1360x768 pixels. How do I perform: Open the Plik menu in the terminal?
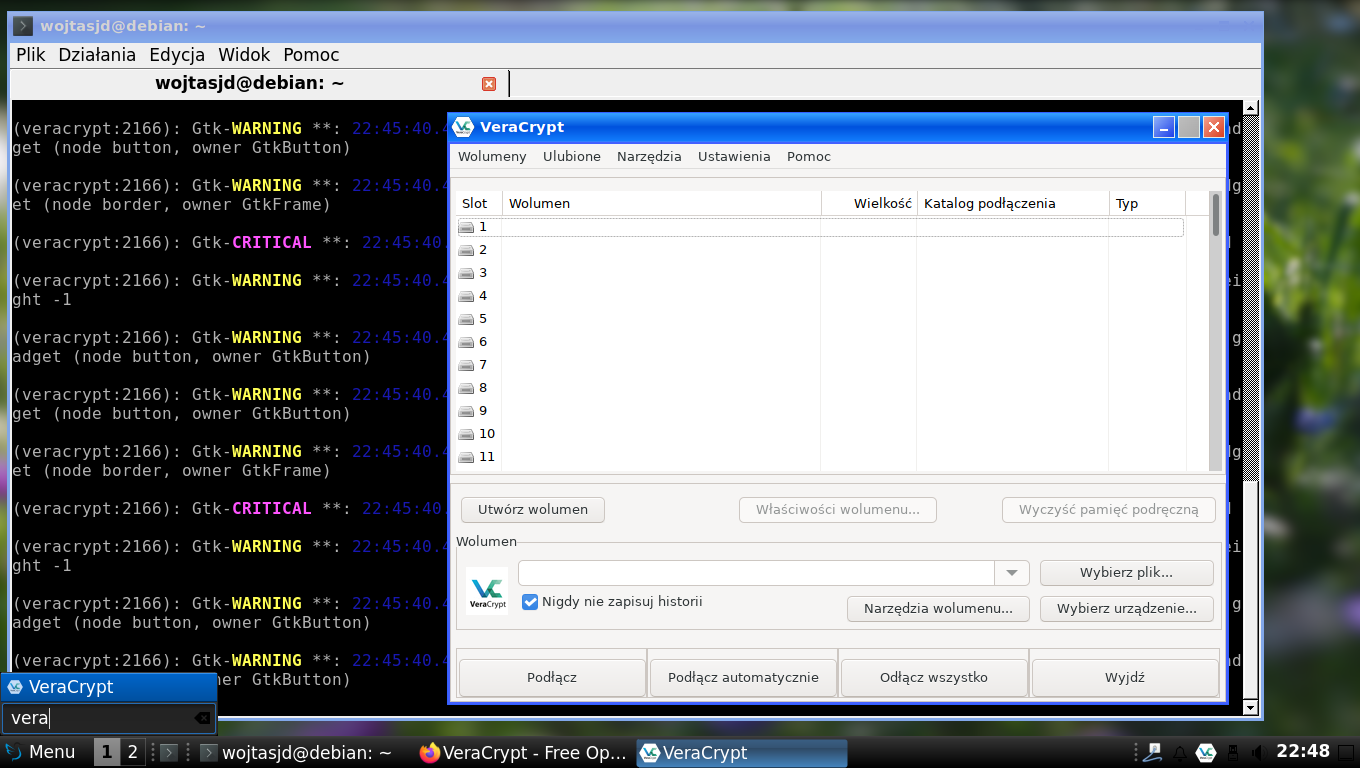[x=31, y=55]
